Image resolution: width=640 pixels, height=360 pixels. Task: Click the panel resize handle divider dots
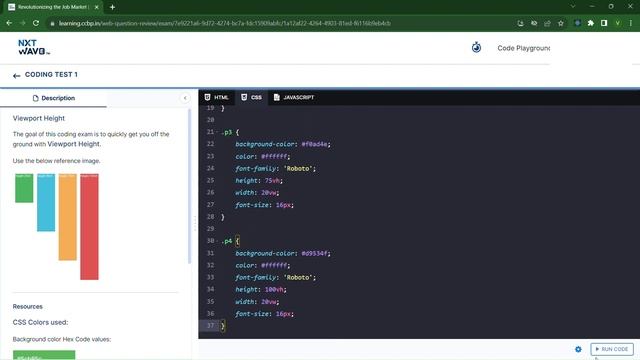tap(195, 223)
